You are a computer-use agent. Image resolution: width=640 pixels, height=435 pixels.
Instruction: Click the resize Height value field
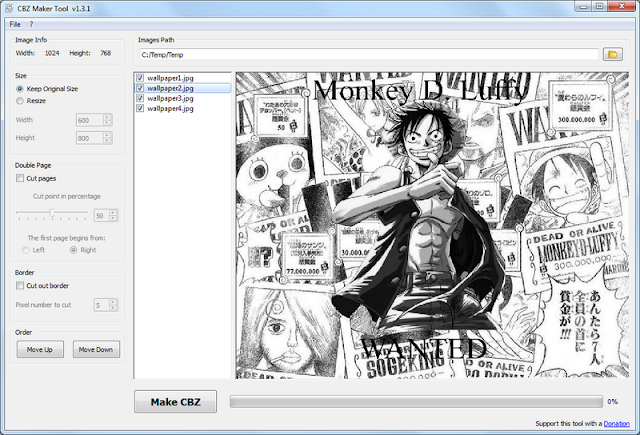point(90,138)
